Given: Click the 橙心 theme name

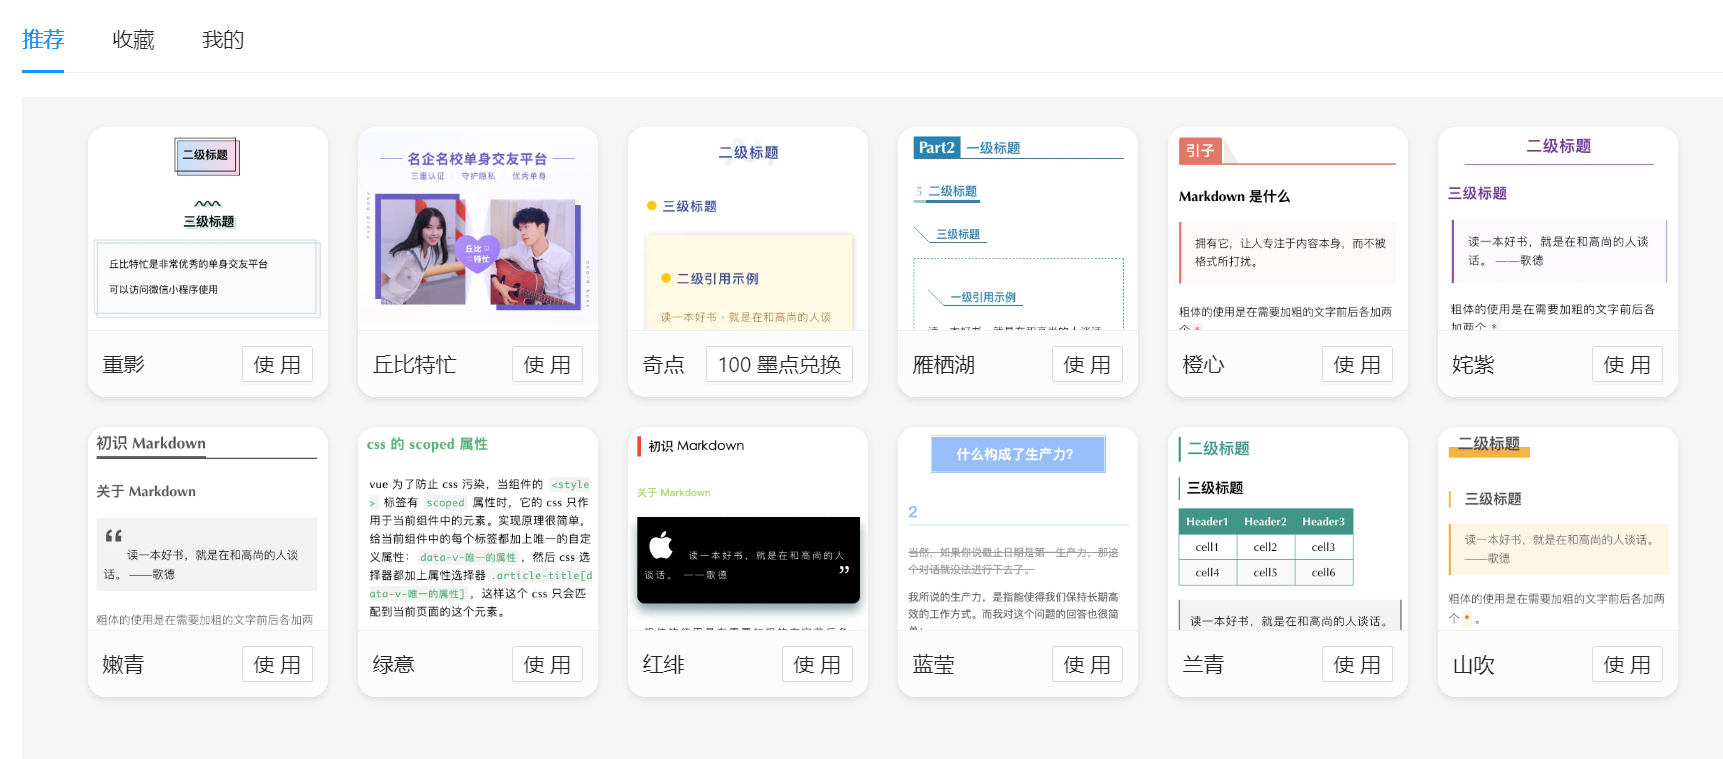Looking at the screenshot, I should point(1203,365).
